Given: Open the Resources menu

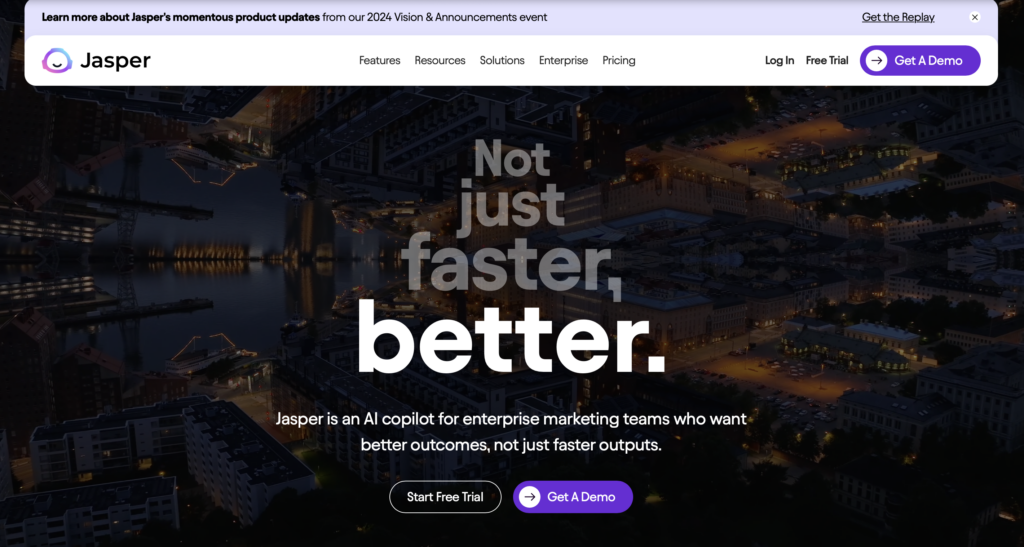Looking at the screenshot, I should coord(440,61).
